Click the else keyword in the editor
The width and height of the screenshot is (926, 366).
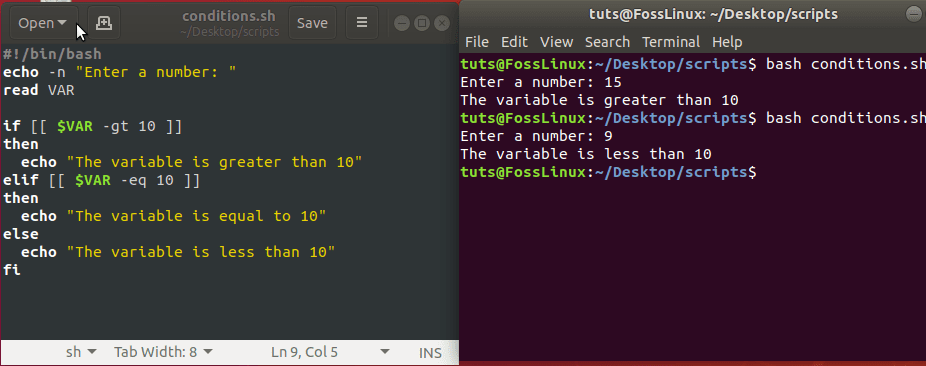[x=21, y=234]
